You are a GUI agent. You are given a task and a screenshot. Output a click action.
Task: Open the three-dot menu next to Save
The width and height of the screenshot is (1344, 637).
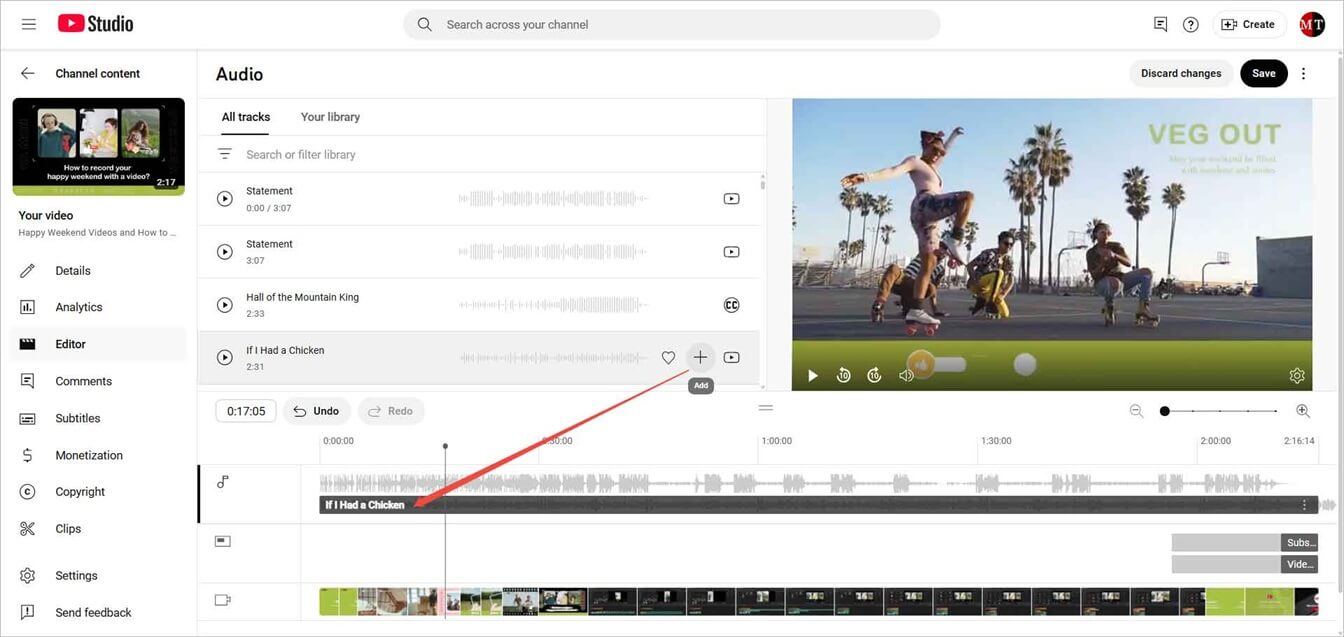(1303, 73)
